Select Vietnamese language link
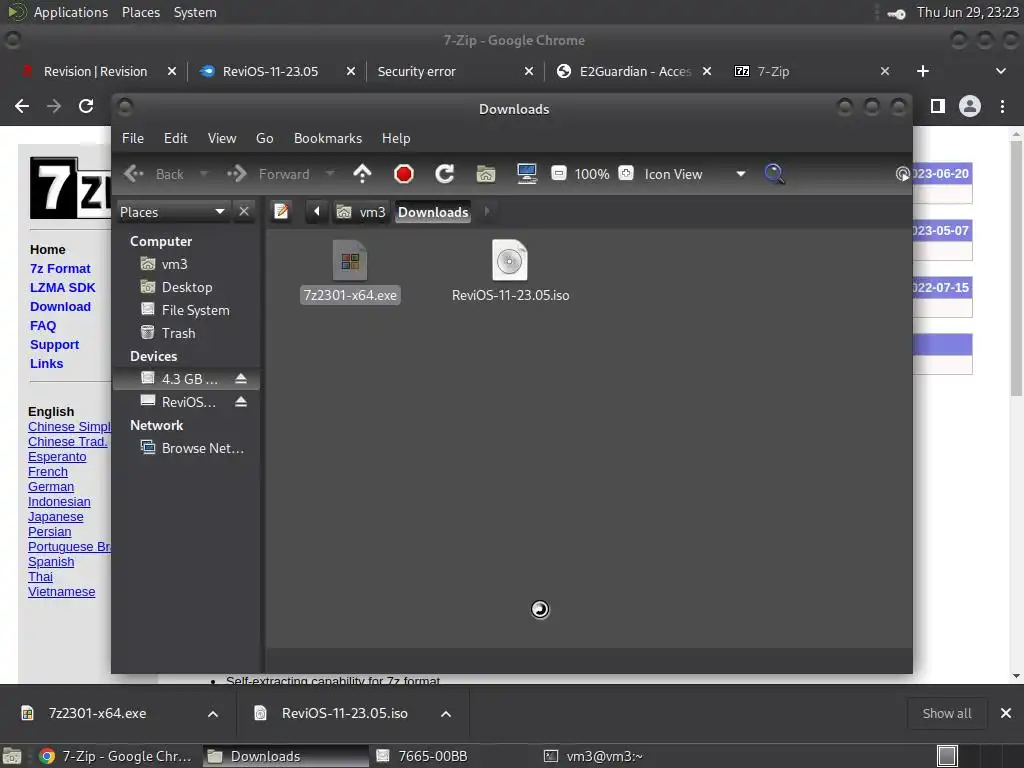This screenshot has width=1024, height=768. [61, 592]
